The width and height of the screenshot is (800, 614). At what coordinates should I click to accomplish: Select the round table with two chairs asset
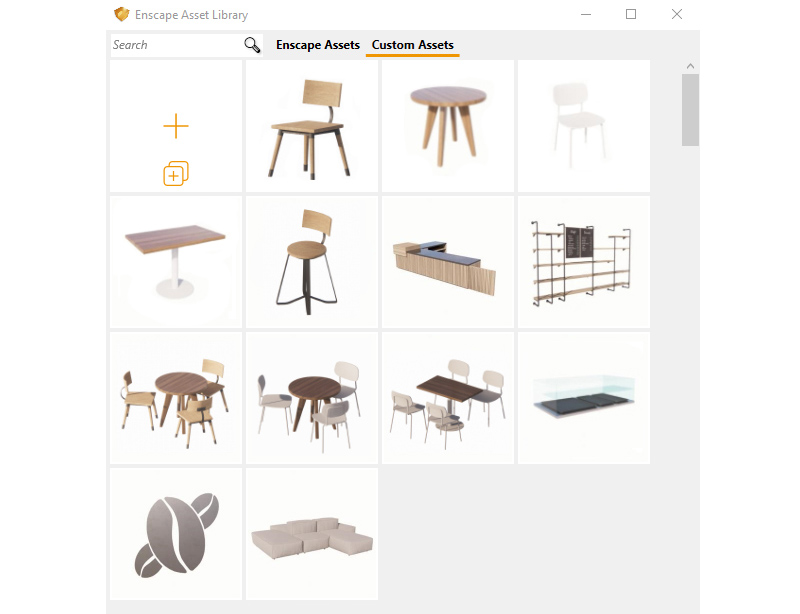(175, 398)
